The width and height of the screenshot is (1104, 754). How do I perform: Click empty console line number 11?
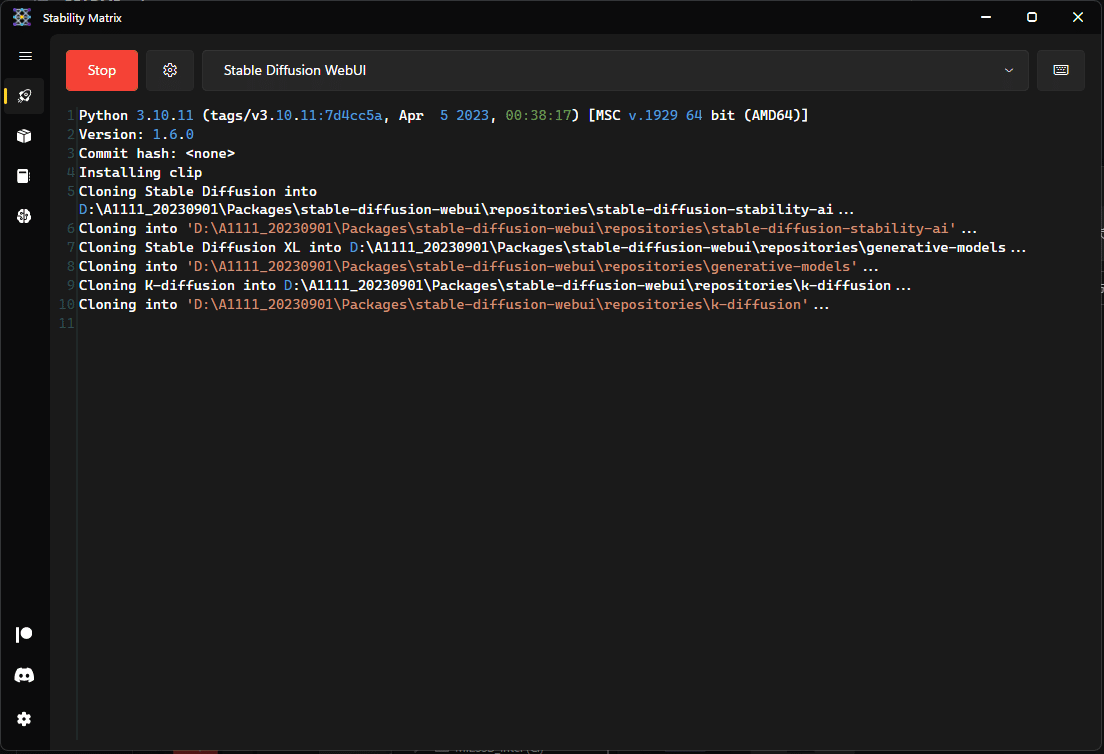(67, 323)
